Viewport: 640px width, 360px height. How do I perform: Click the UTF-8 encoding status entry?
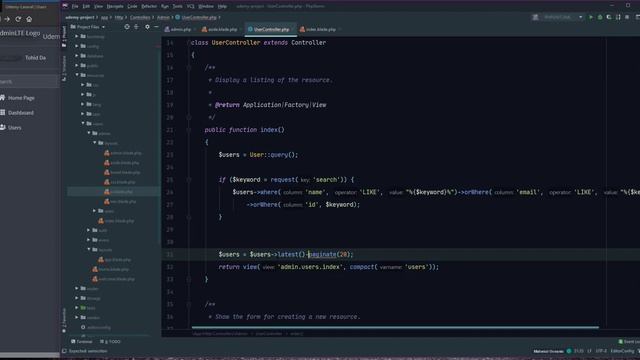601,351
